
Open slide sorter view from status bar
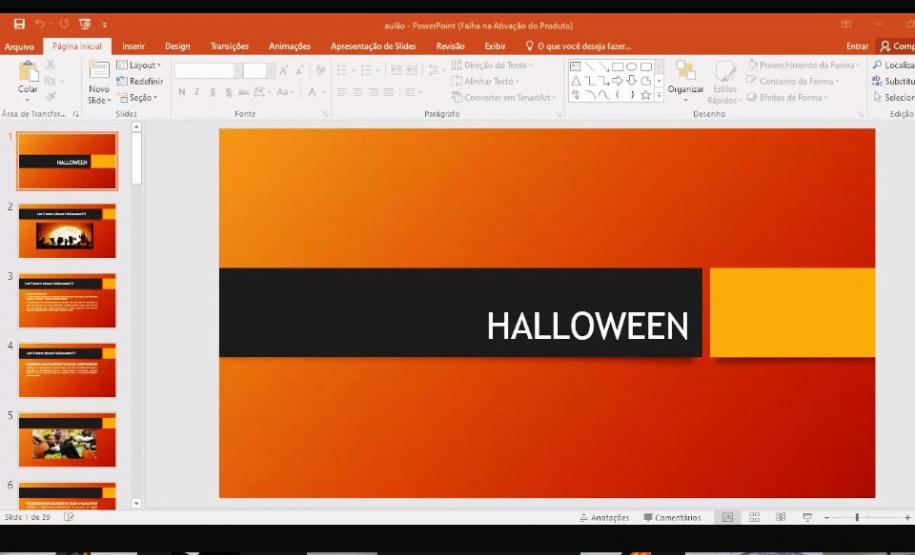pyautogui.click(x=754, y=517)
